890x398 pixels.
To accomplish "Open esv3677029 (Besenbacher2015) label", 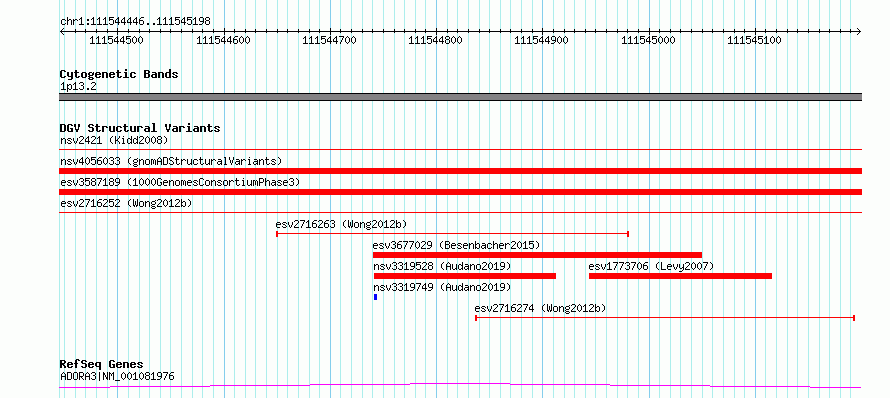I will [456, 245].
